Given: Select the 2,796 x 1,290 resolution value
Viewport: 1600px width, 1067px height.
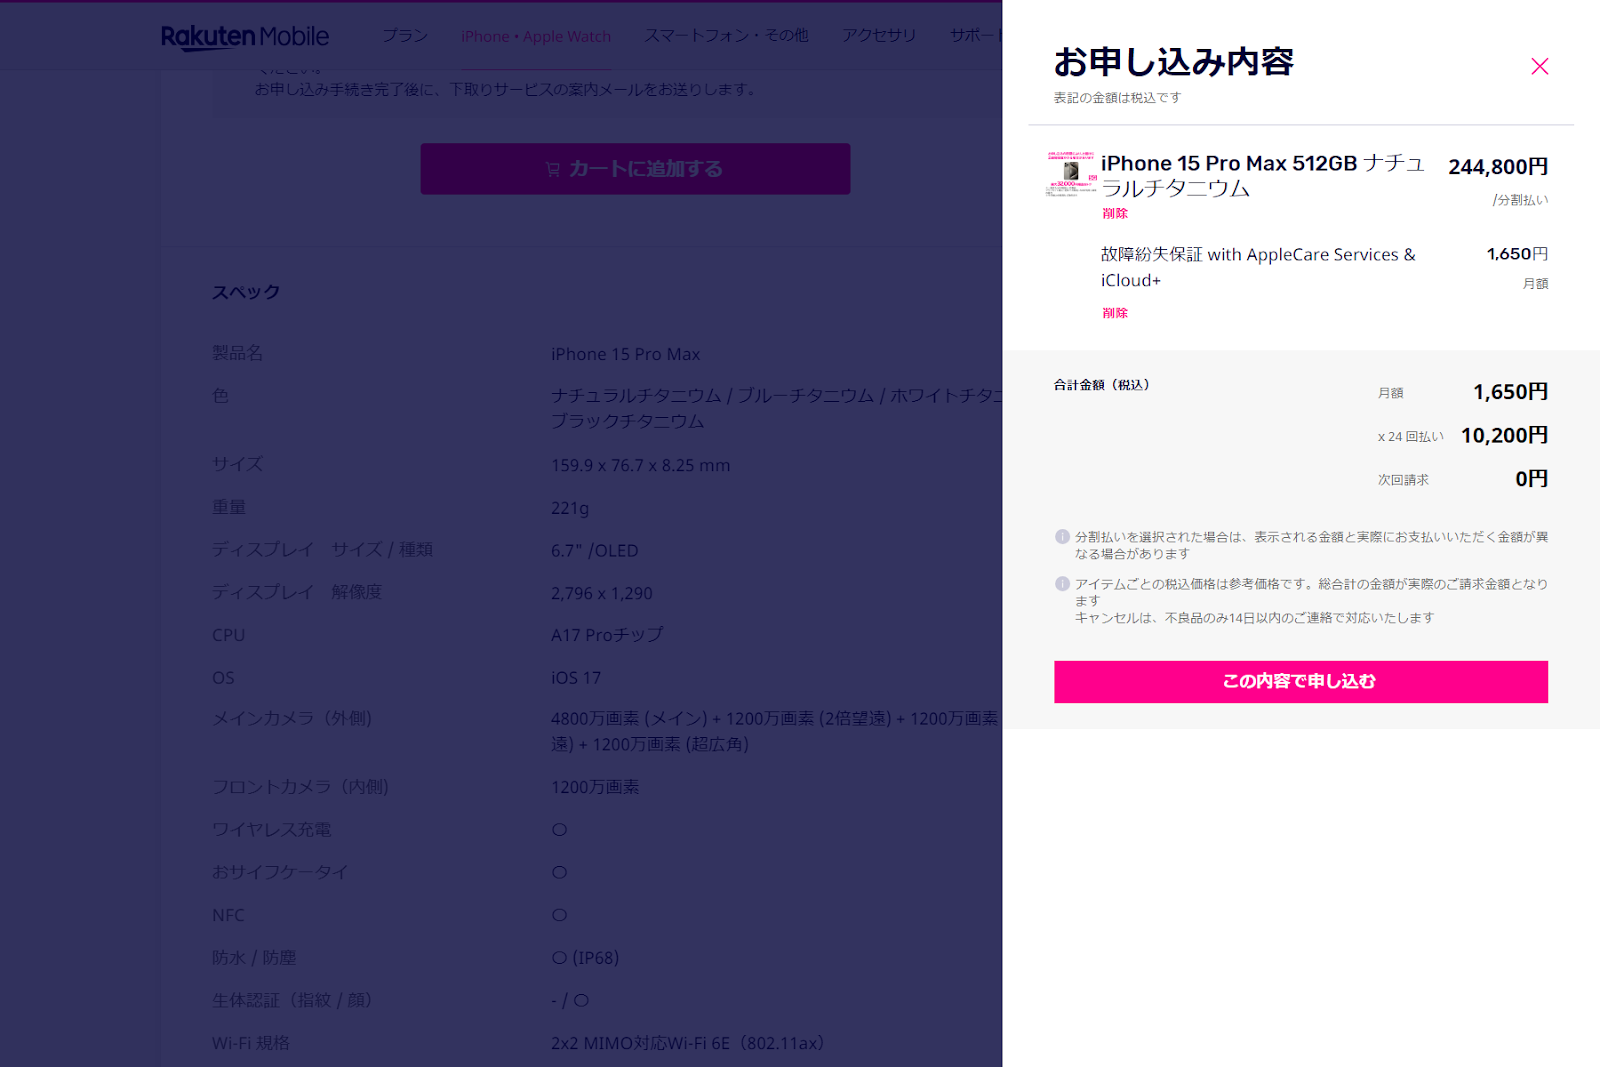Looking at the screenshot, I should click(x=602, y=593).
